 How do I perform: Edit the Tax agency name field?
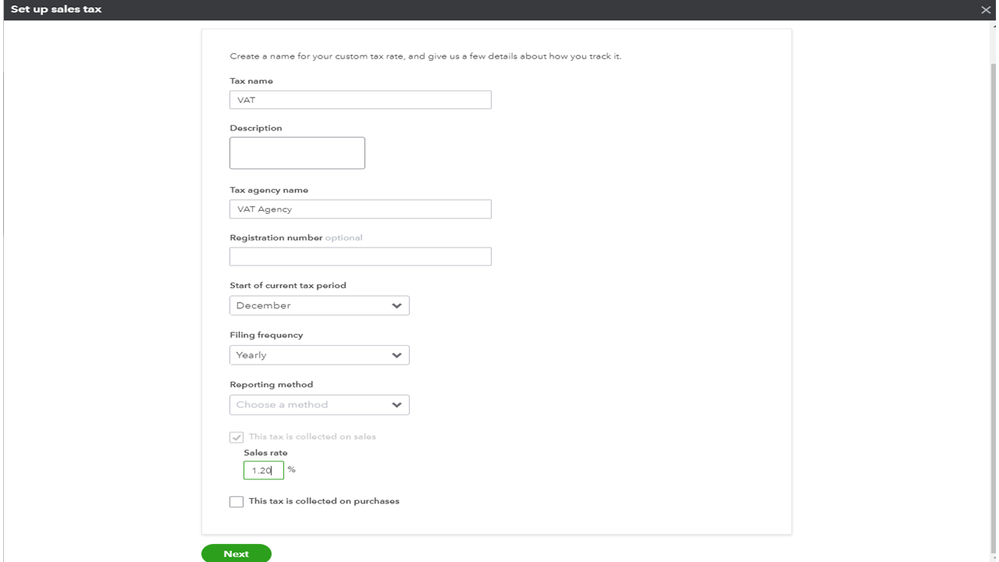(360, 209)
